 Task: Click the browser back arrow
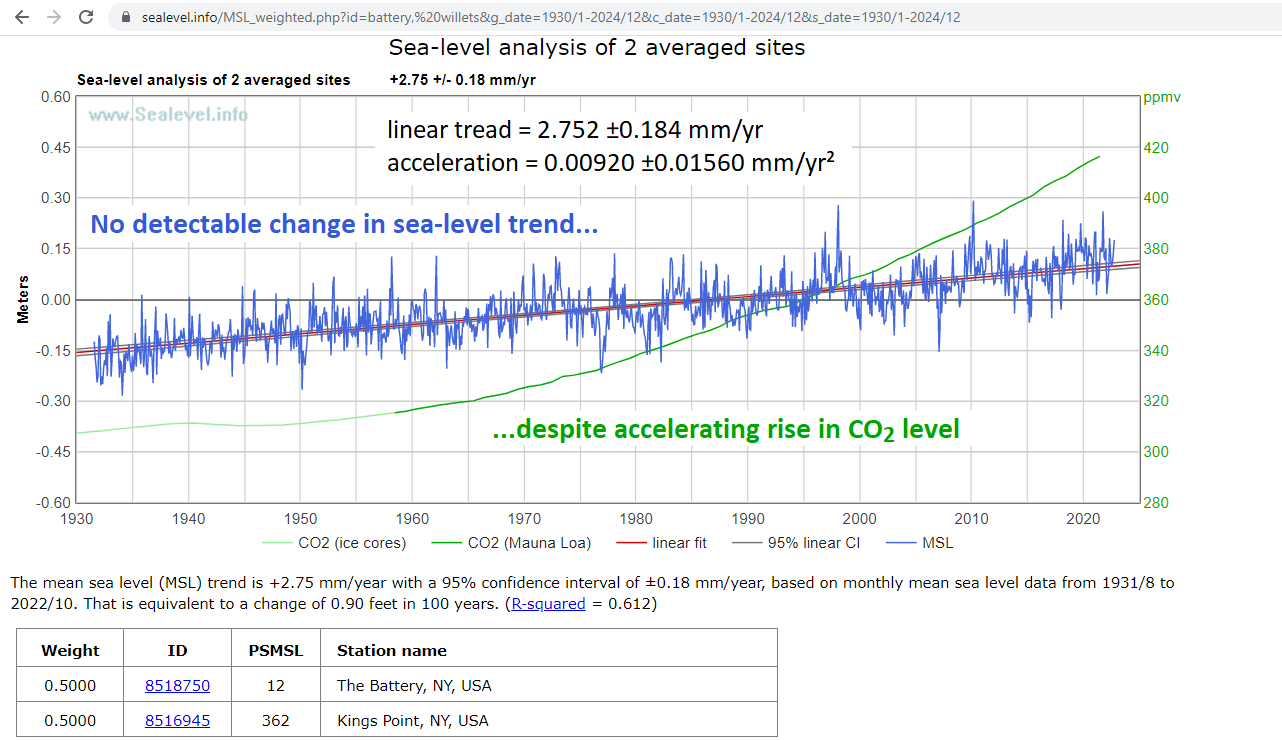tap(22, 17)
